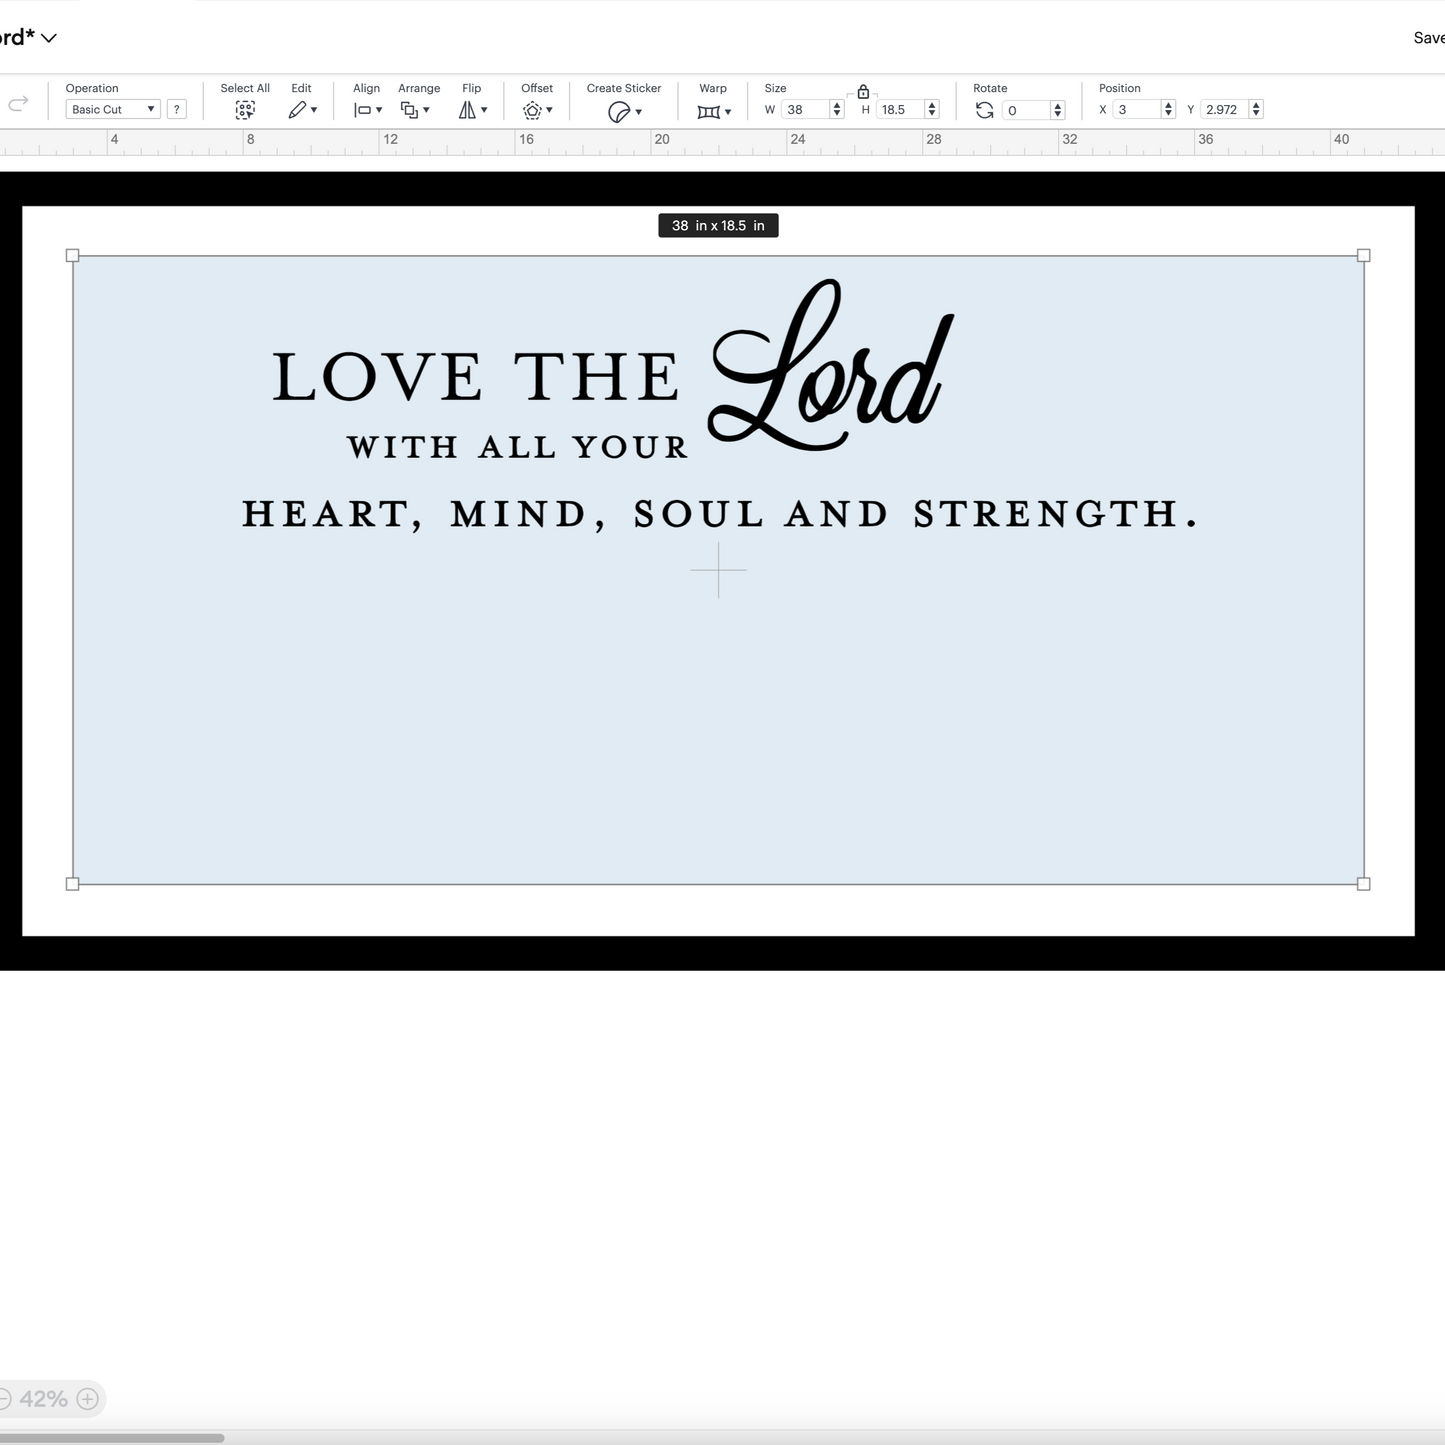The height and width of the screenshot is (1445, 1445).
Task: Click the Select All icon
Action: tap(245, 110)
